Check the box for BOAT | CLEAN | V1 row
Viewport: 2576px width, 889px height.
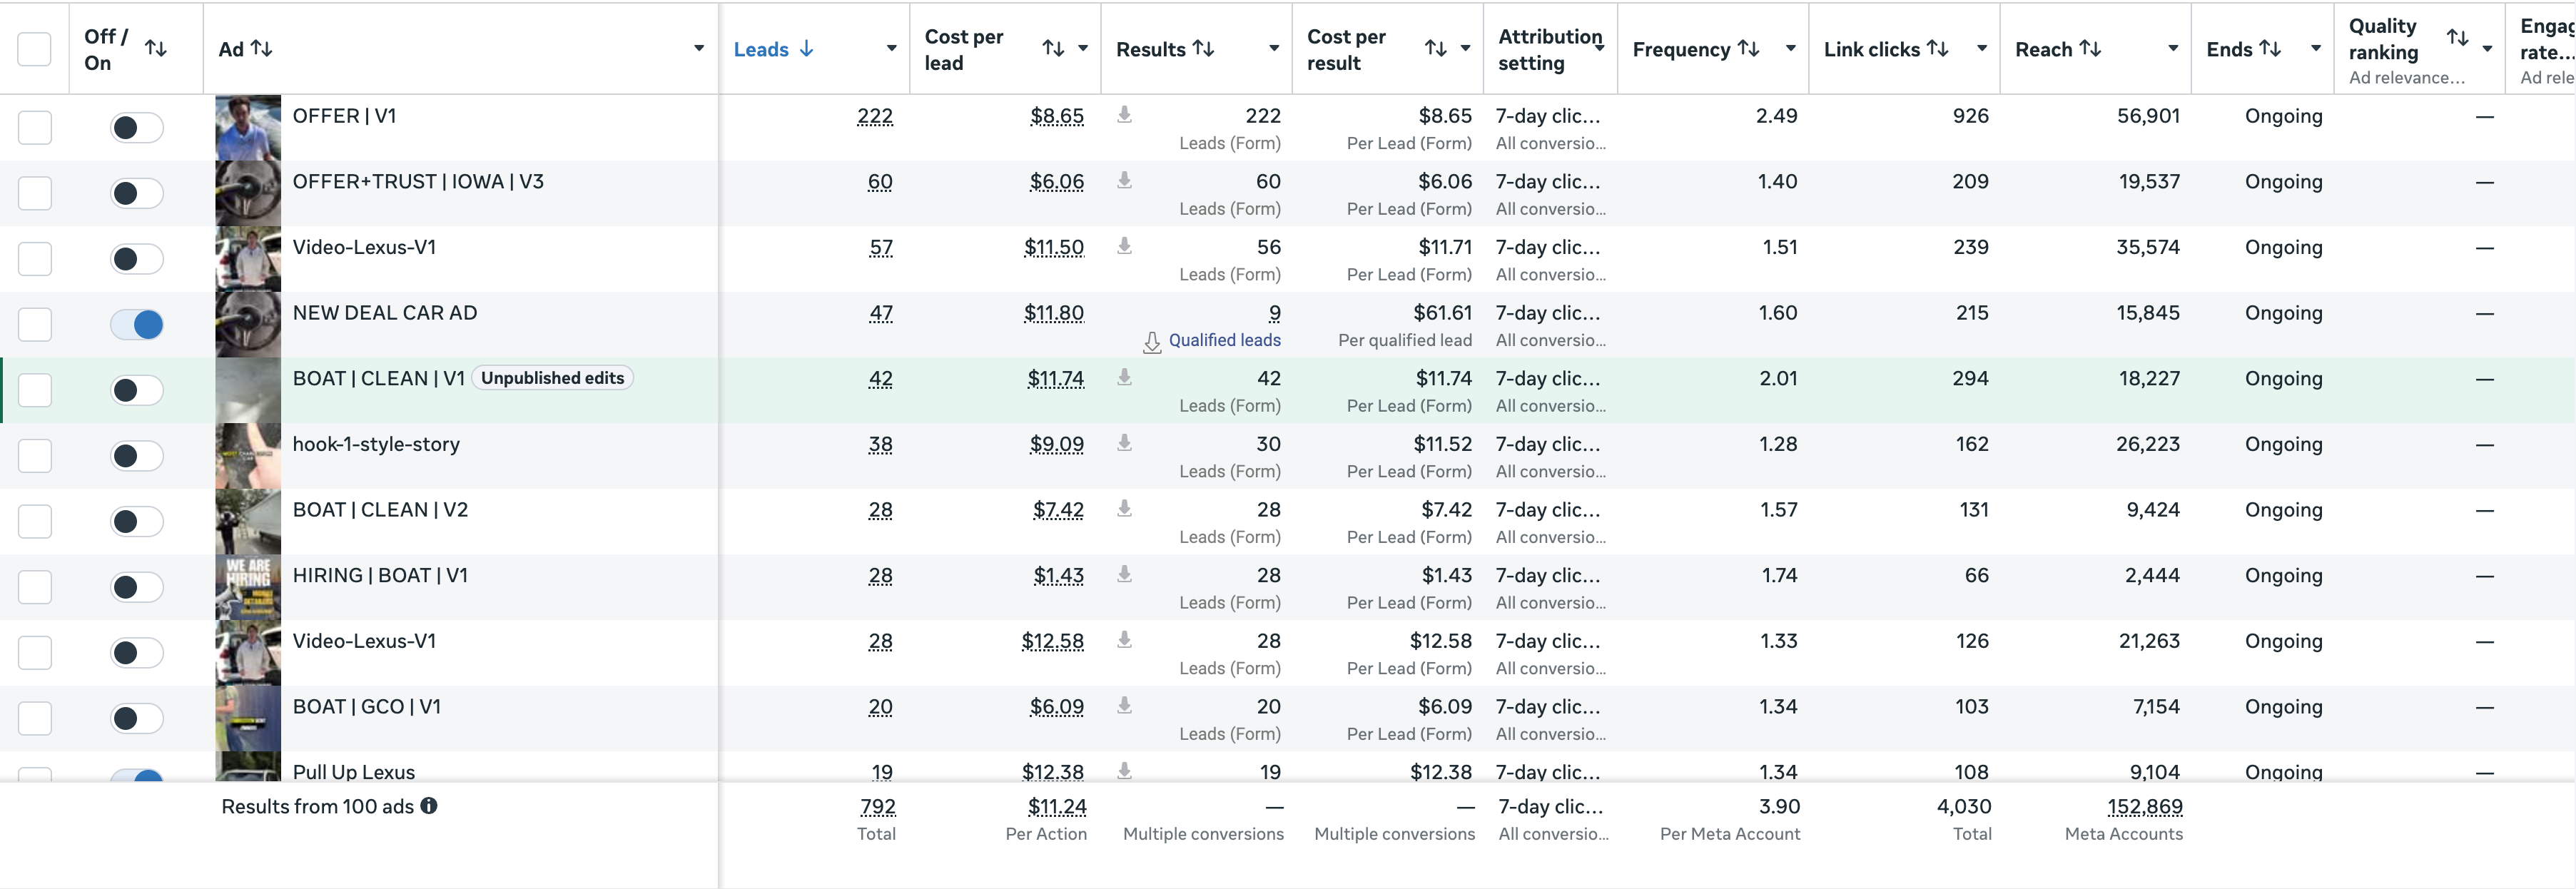tap(35, 390)
